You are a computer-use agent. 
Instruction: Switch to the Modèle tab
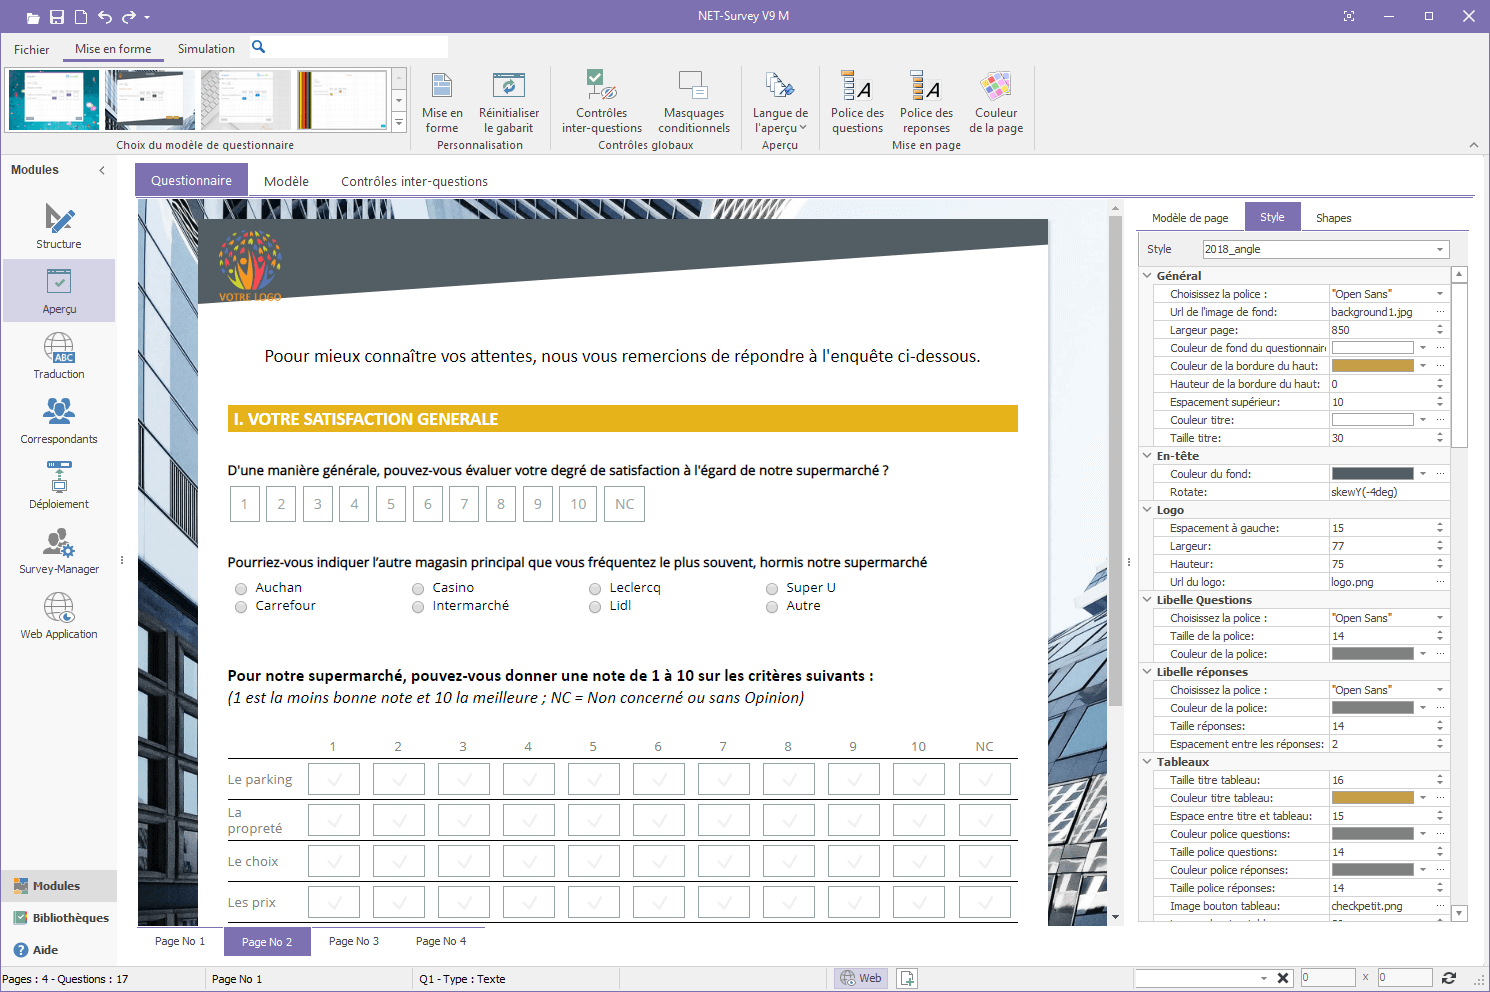pos(286,181)
